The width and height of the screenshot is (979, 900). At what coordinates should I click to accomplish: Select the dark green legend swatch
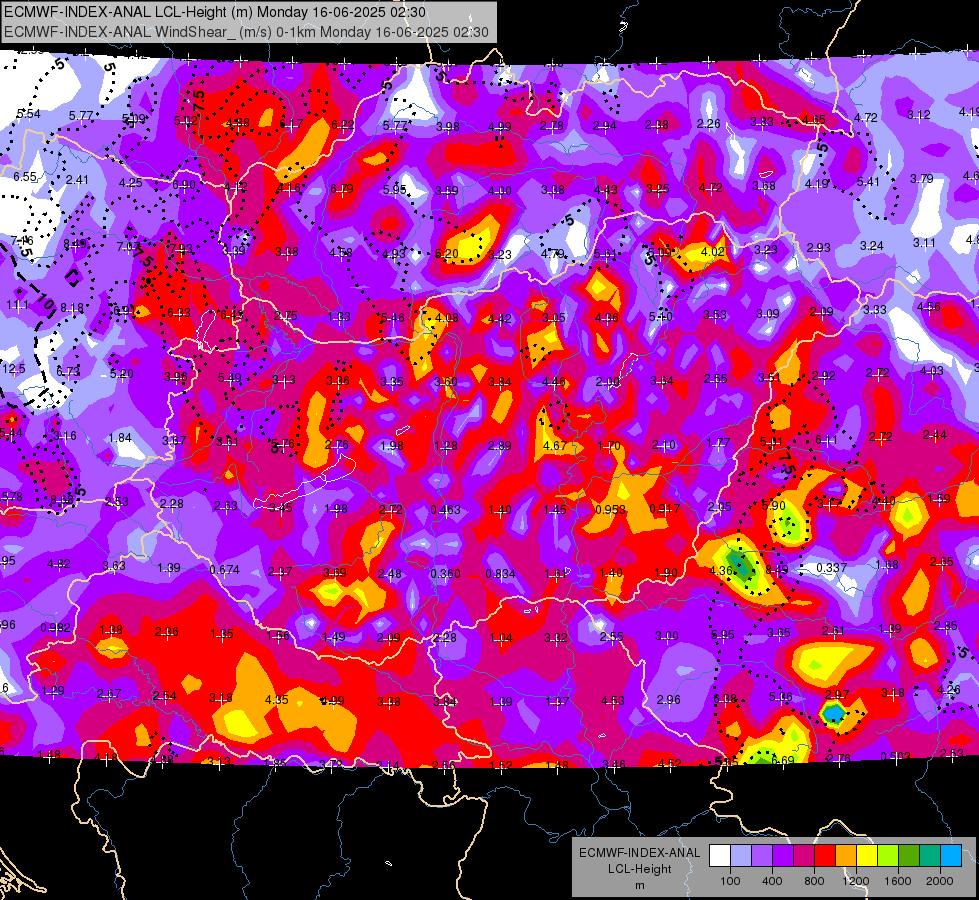[x=909, y=856]
